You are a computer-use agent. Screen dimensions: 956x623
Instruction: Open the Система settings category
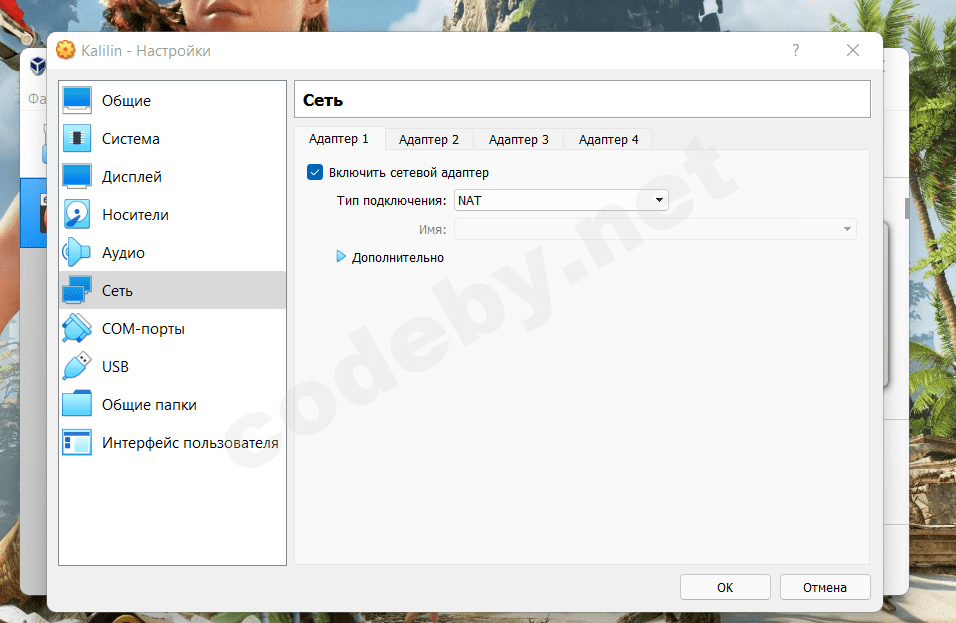click(x=173, y=138)
